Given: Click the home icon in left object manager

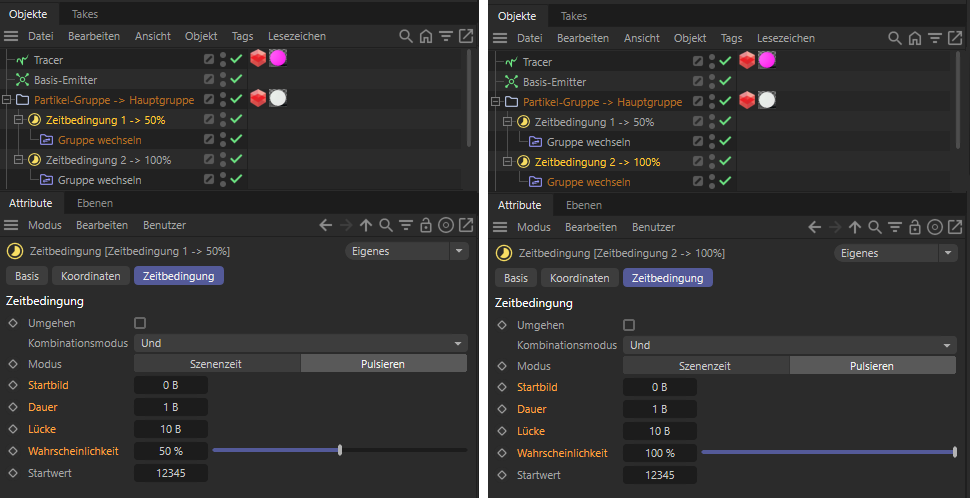Looking at the screenshot, I should pyautogui.click(x=426, y=36).
